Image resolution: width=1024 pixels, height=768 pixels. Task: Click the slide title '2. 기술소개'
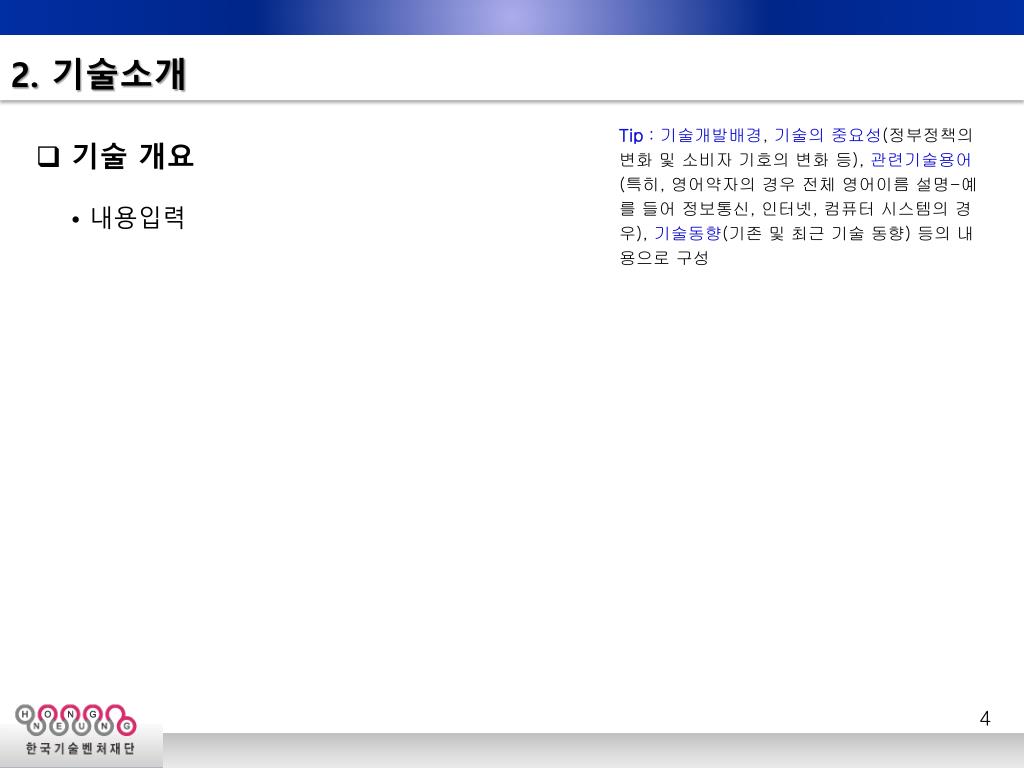pos(99,74)
